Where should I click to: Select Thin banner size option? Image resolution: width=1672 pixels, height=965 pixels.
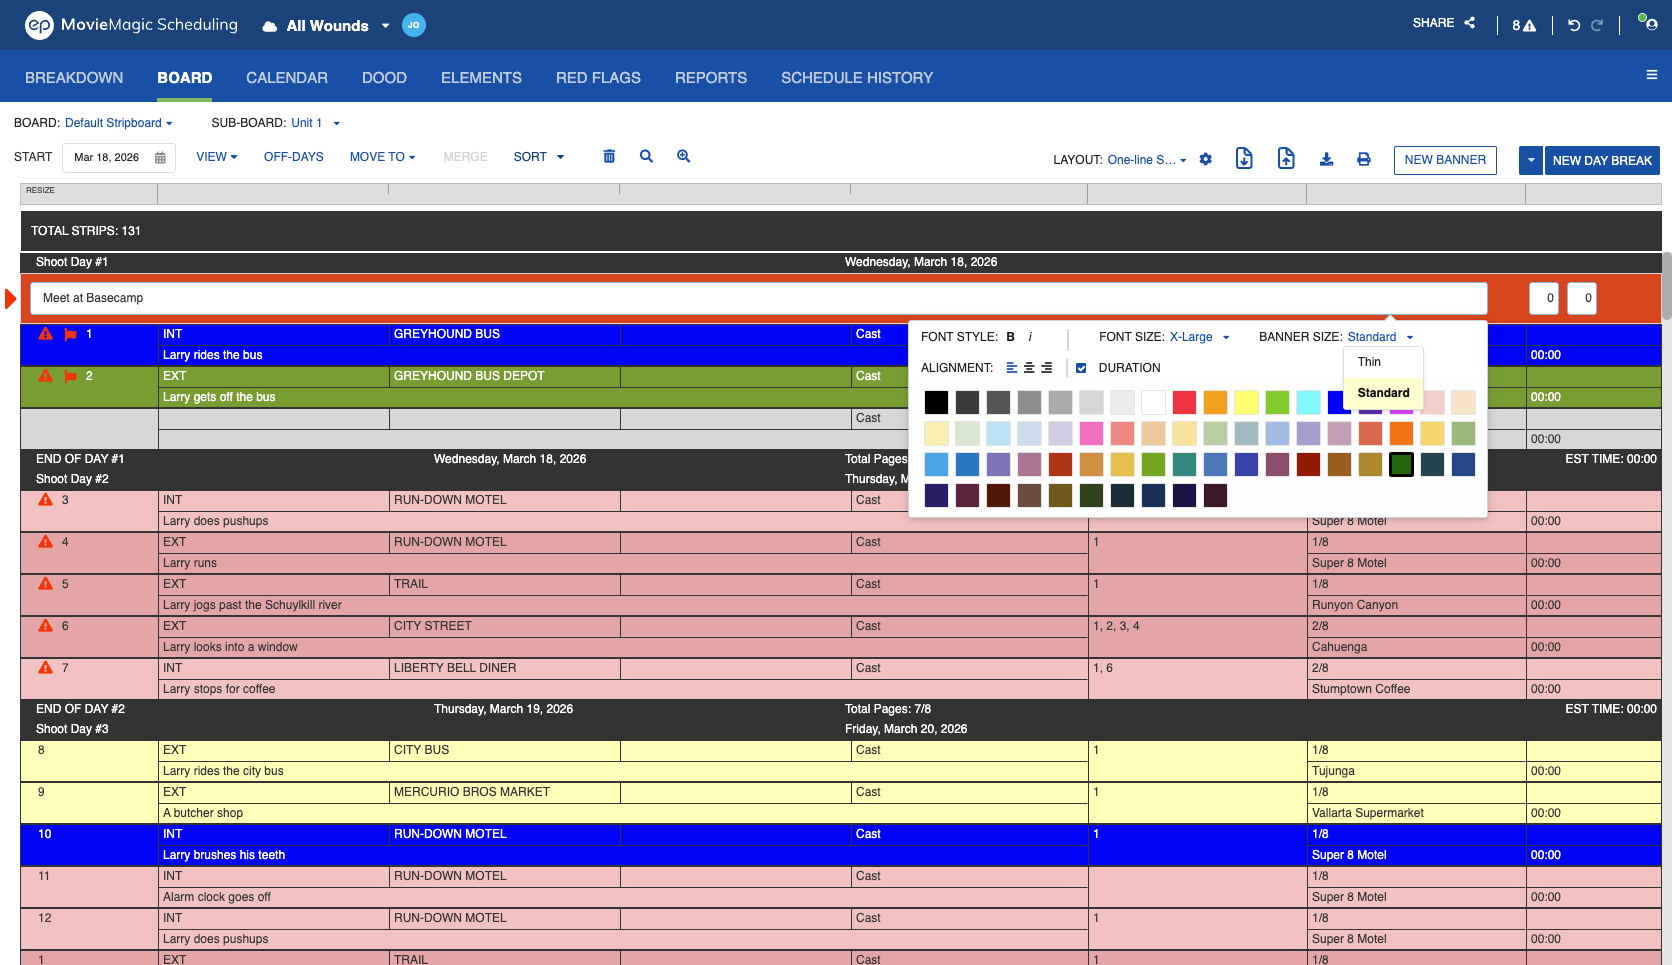[1382, 362]
